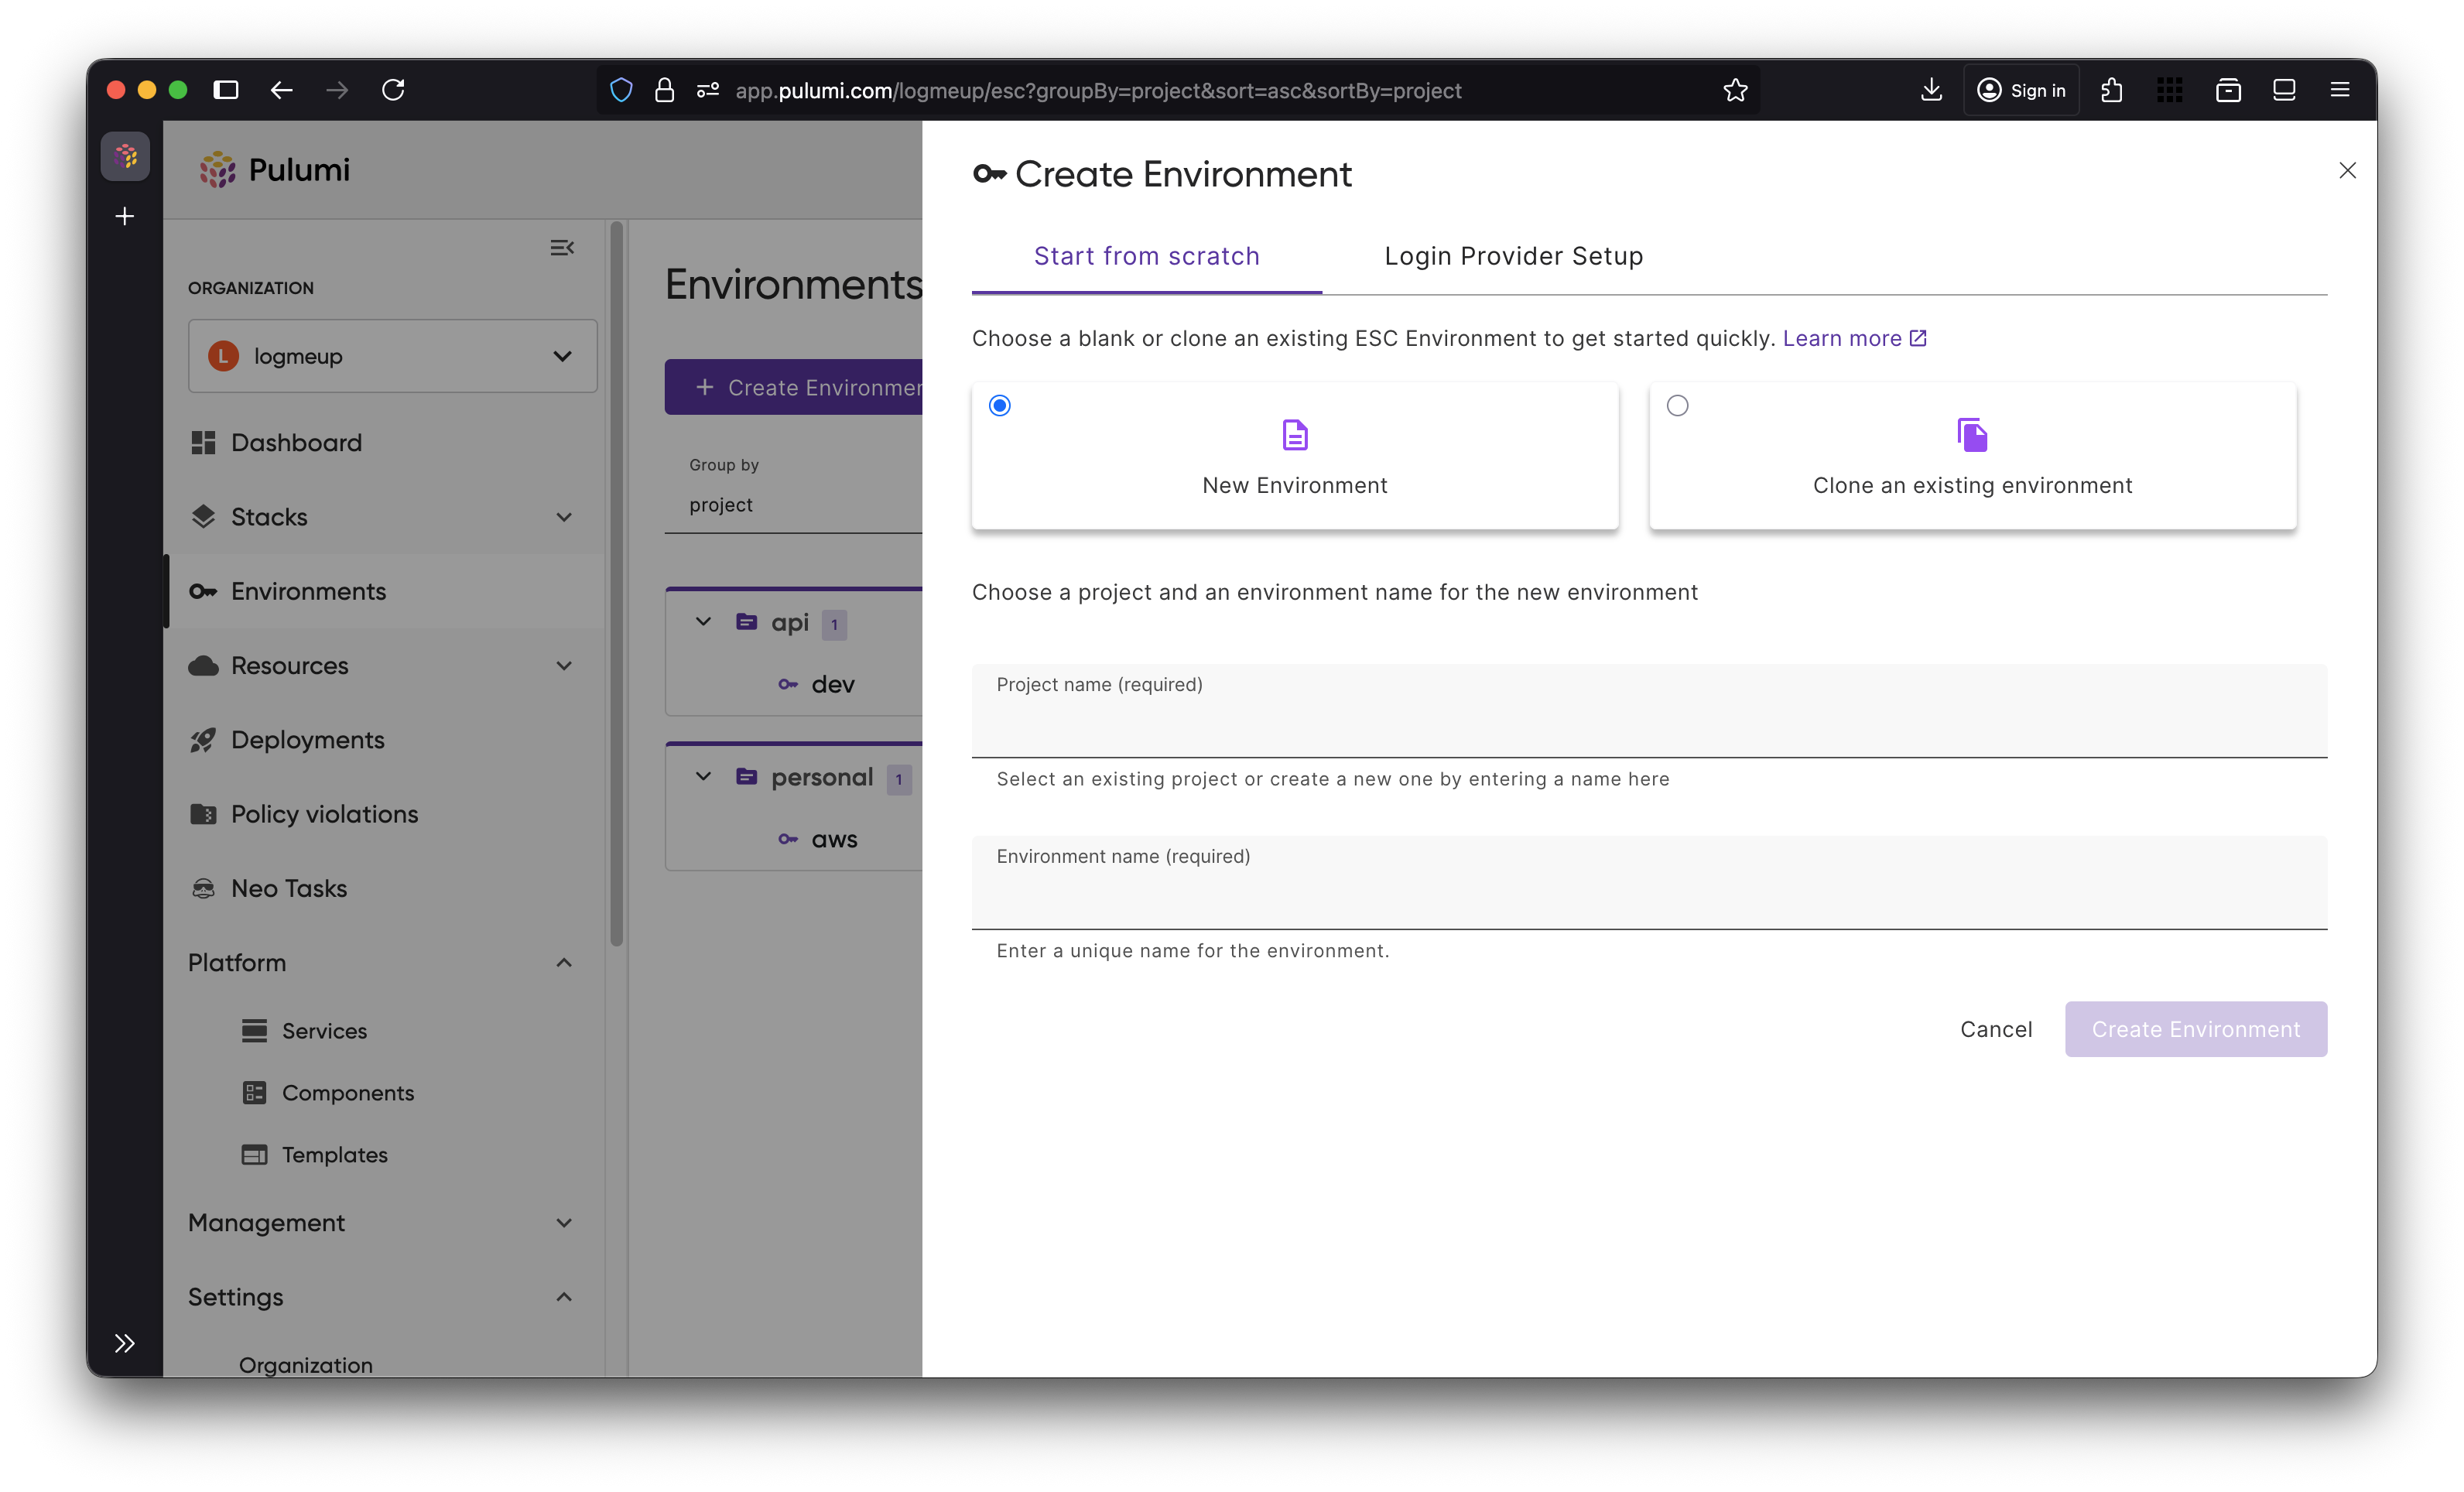This screenshot has width=2464, height=1492.
Task: Reload the page with refresh icon
Action: click(393, 90)
